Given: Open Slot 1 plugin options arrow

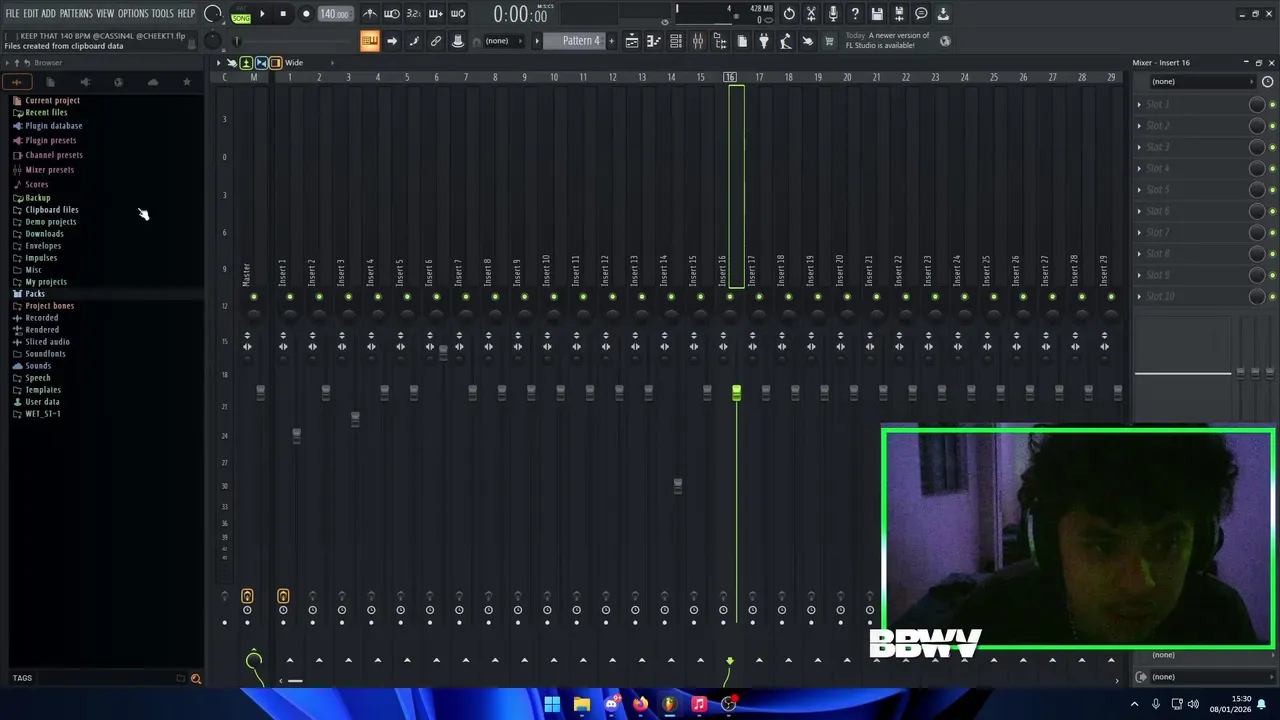Looking at the screenshot, I should [x=1139, y=104].
